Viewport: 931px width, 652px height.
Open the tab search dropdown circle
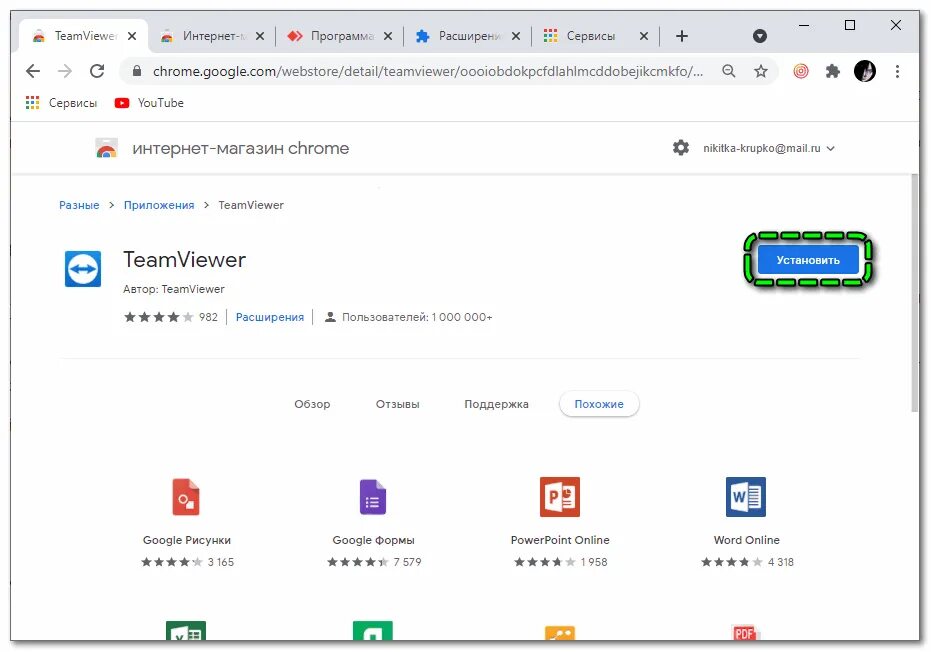coord(759,36)
